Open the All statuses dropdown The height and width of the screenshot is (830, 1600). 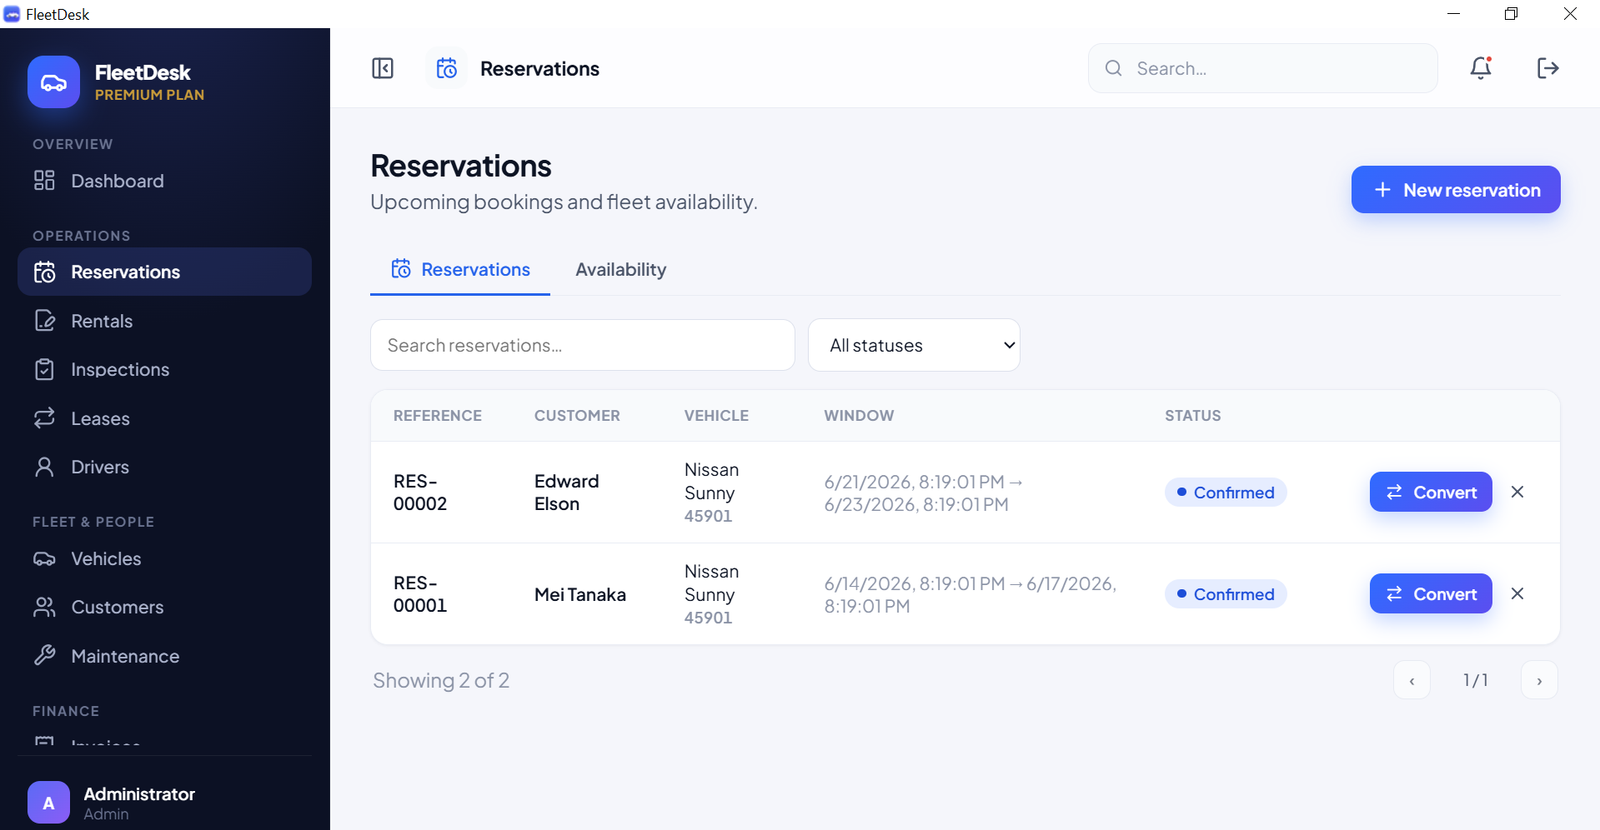point(914,345)
